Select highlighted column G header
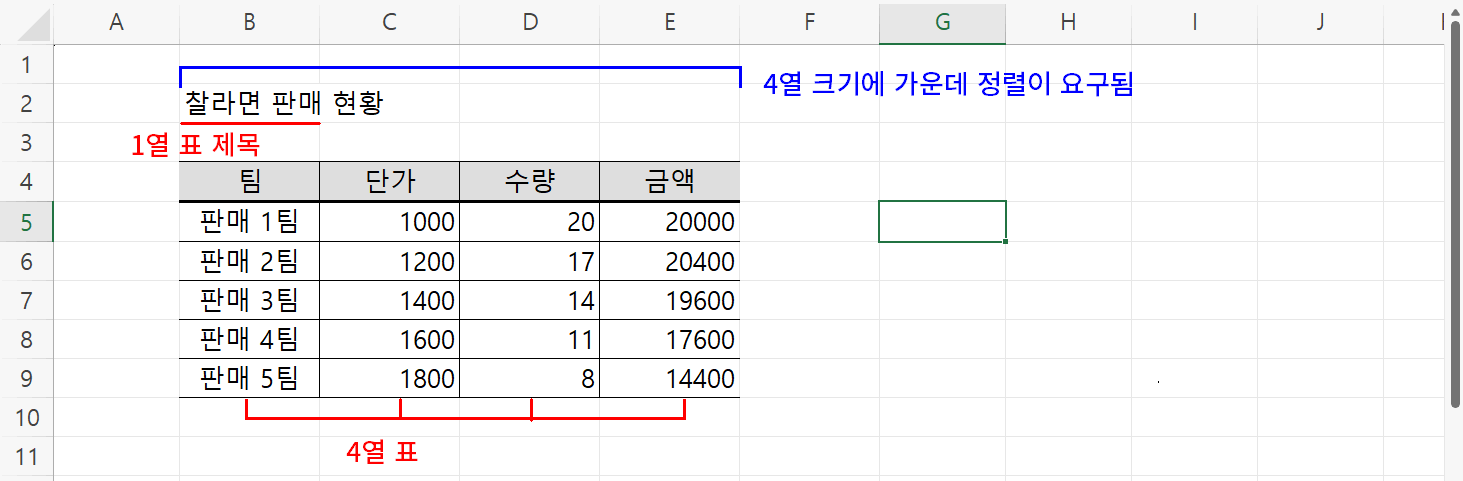The width and height of the screenshot is (1463, 481). pos(942,22)
